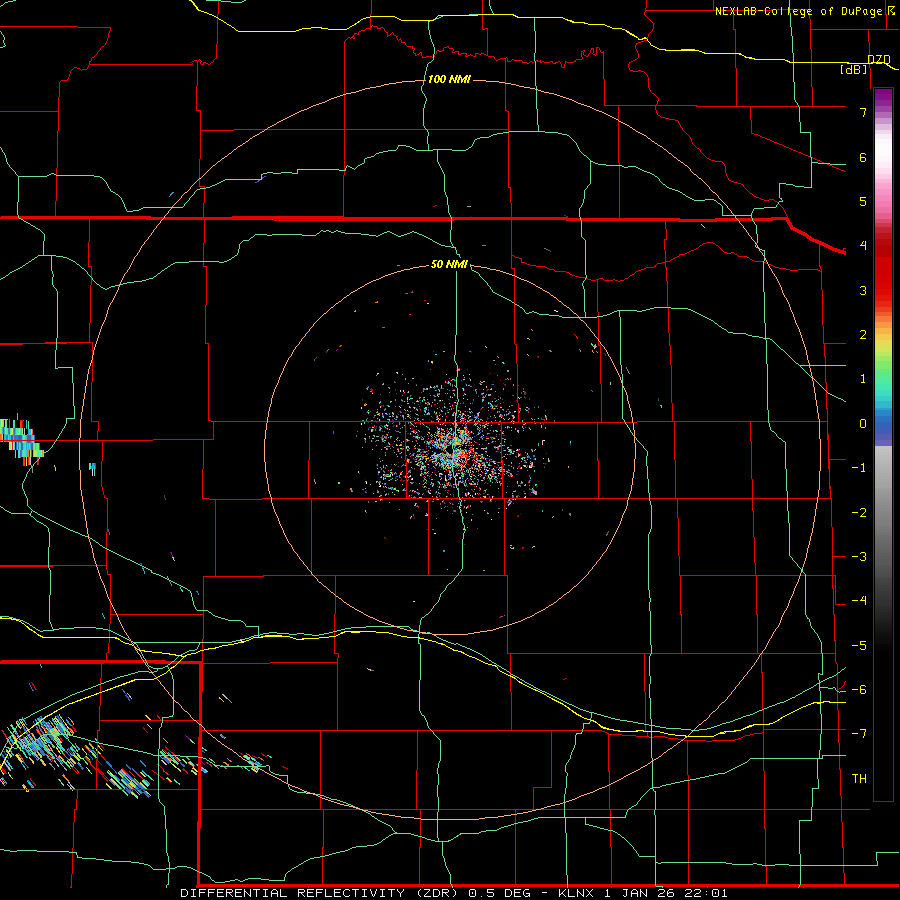Select the -5 value on the scale
This screenshot has width=900, height=900.
[x=859, y=646]
